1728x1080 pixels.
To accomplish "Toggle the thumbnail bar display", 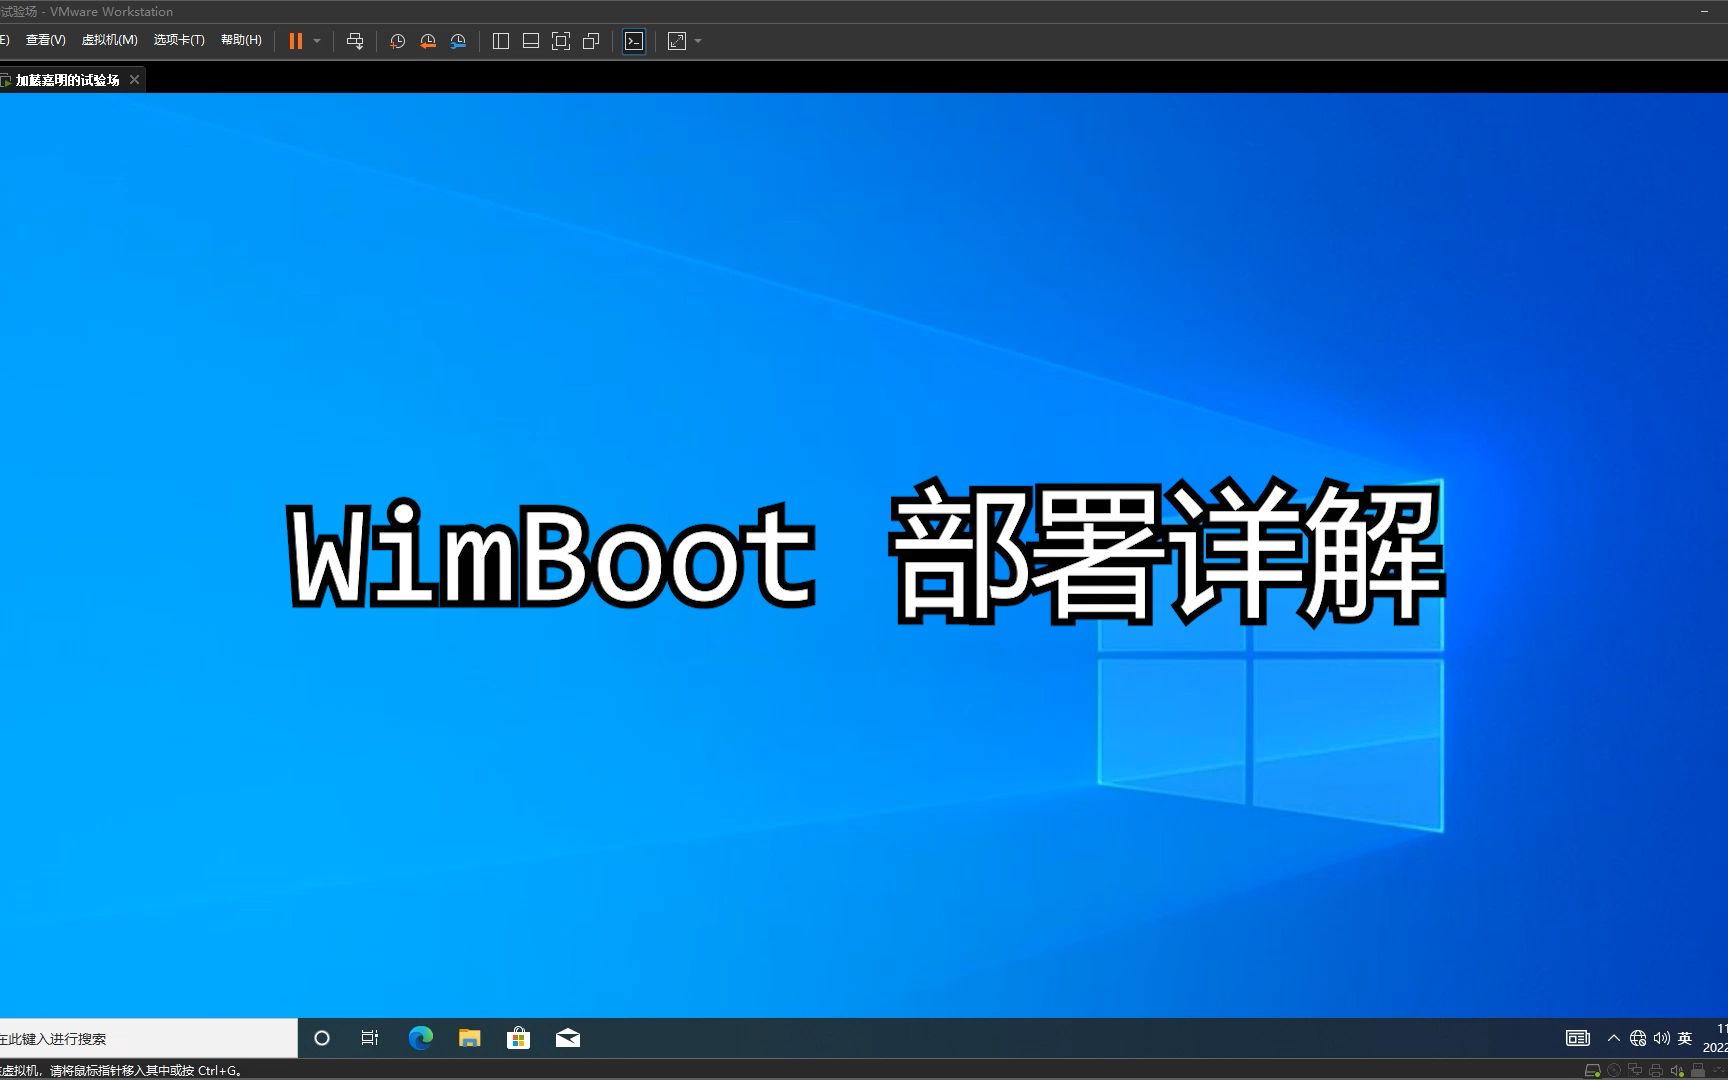I will 530,41.
